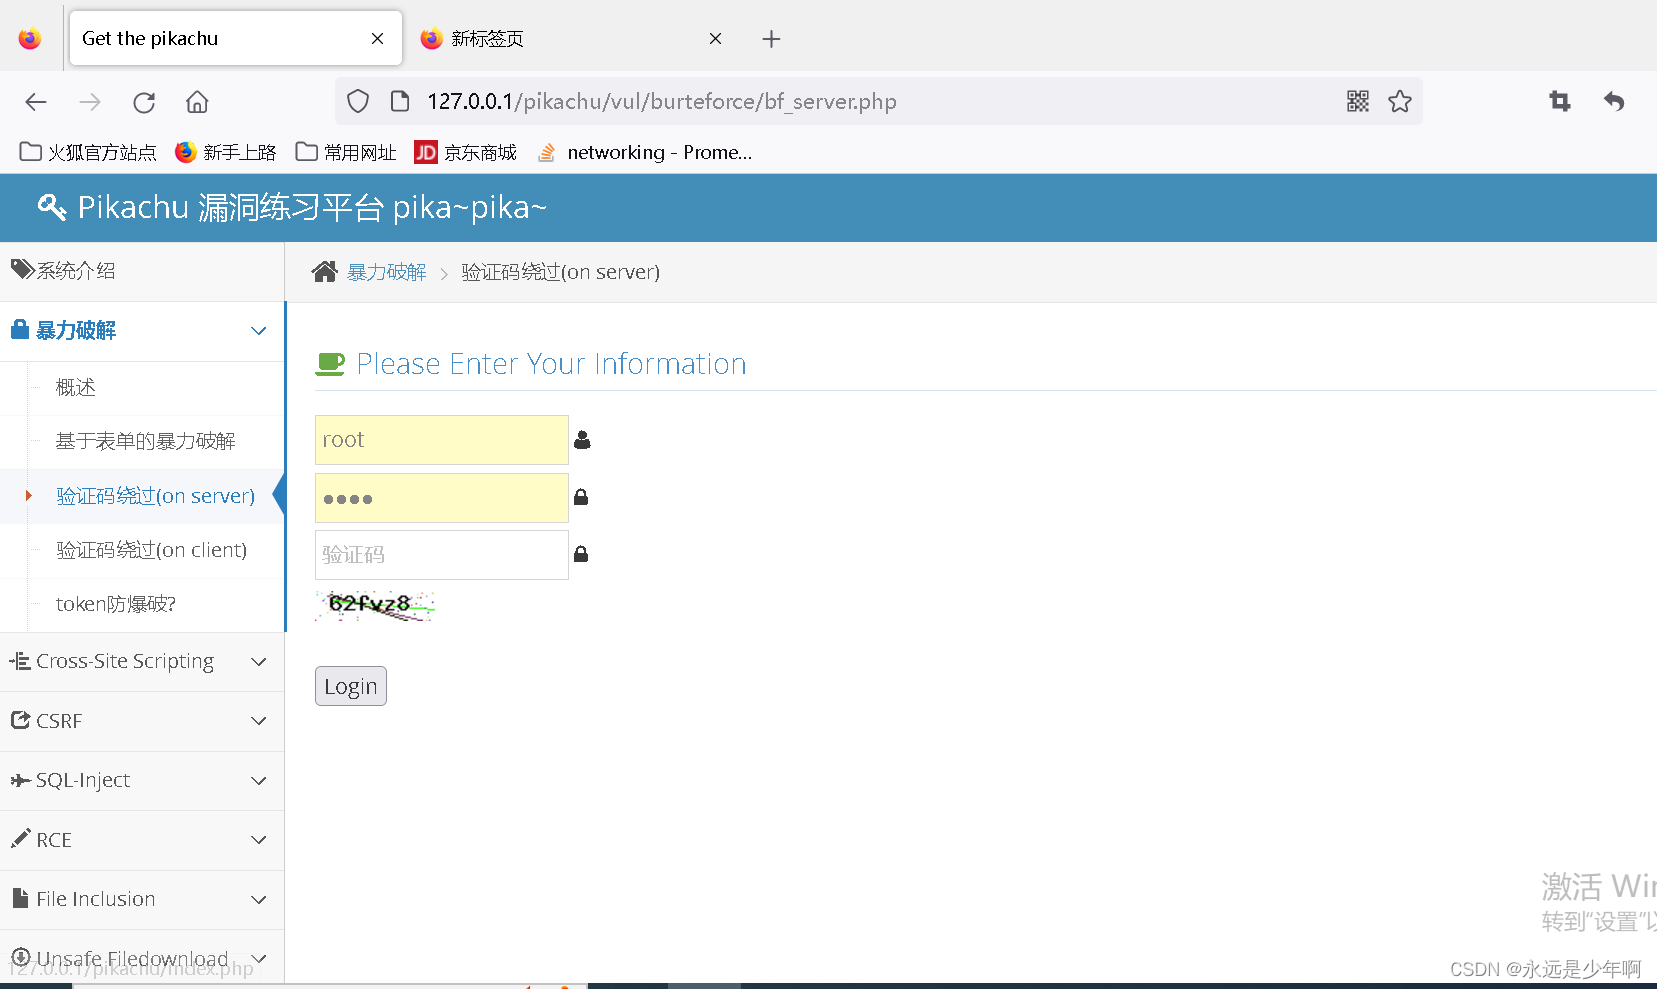Click the coffee cup icon by form heading
Viewport: 1657px width, 989px height.
[330, 364]
